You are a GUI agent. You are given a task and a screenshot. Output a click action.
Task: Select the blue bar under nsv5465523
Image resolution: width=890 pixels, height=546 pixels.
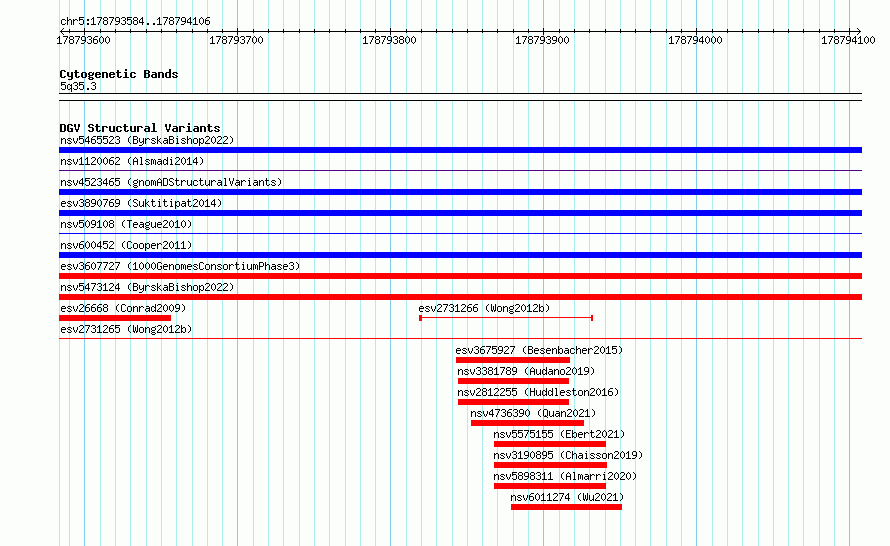point(460,150)
